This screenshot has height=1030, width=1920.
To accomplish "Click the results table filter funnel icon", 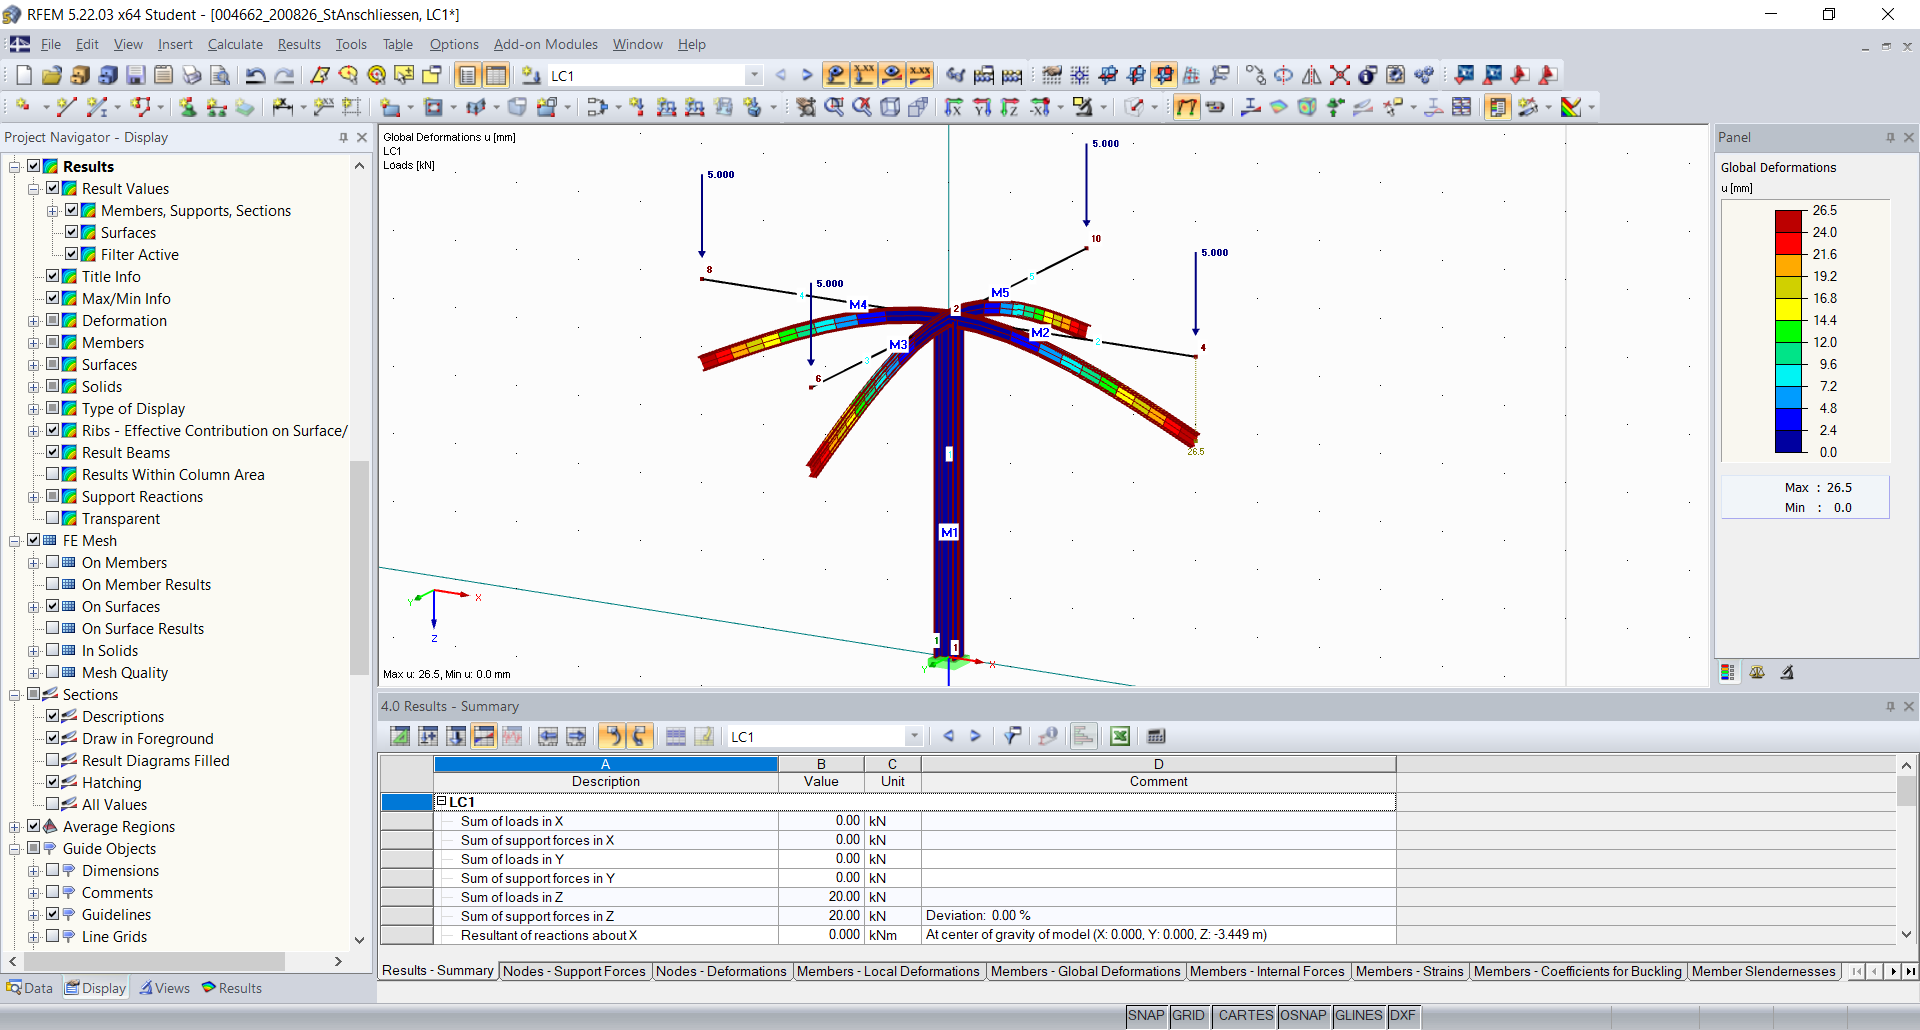I will click(1012, 737).
